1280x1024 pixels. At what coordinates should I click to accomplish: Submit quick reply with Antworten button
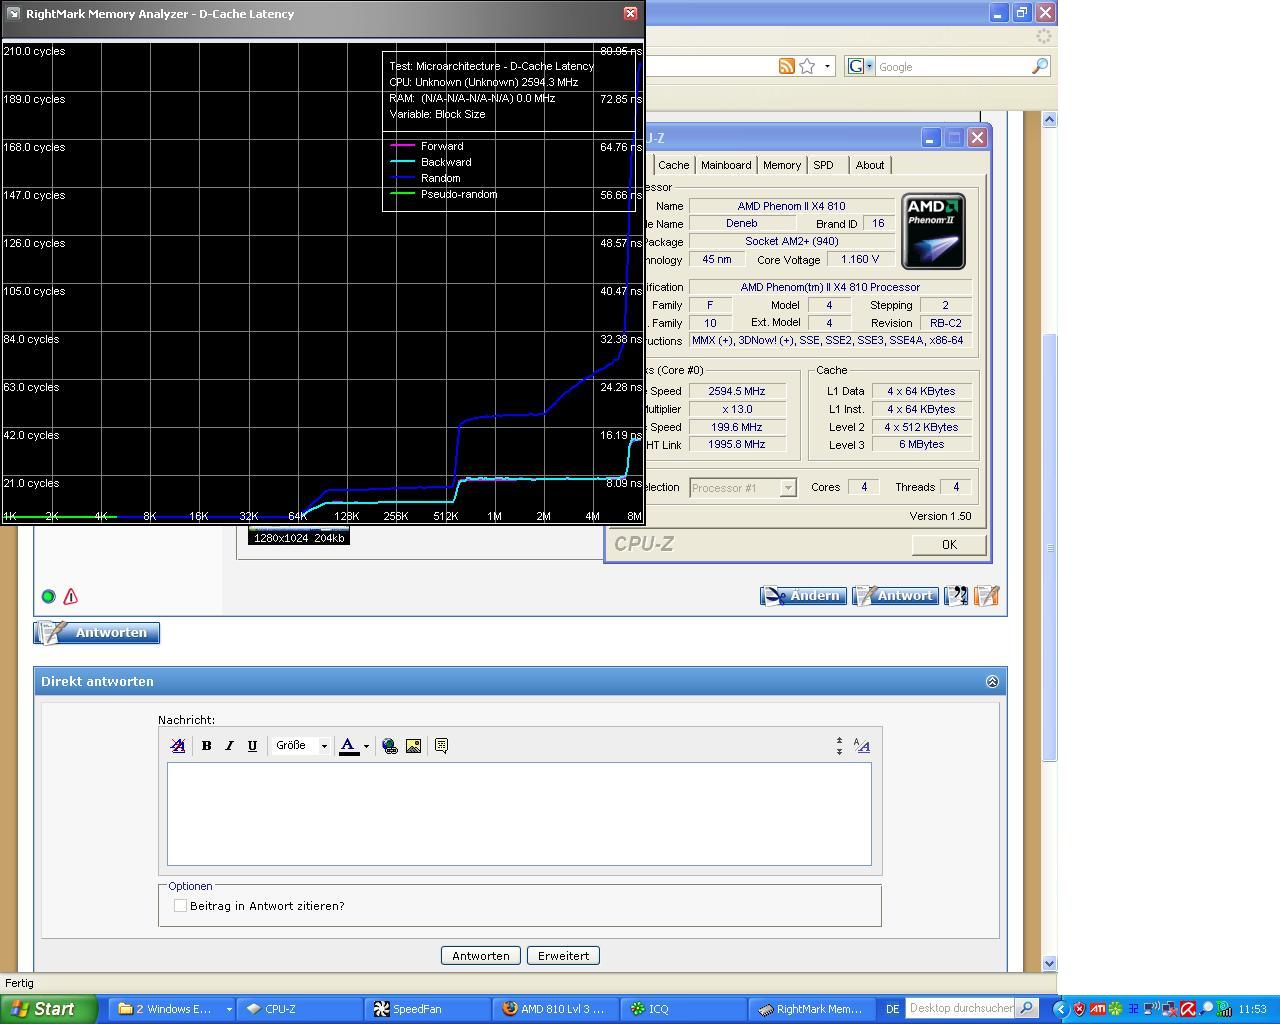pyautogui.click(x=480, y=956)
